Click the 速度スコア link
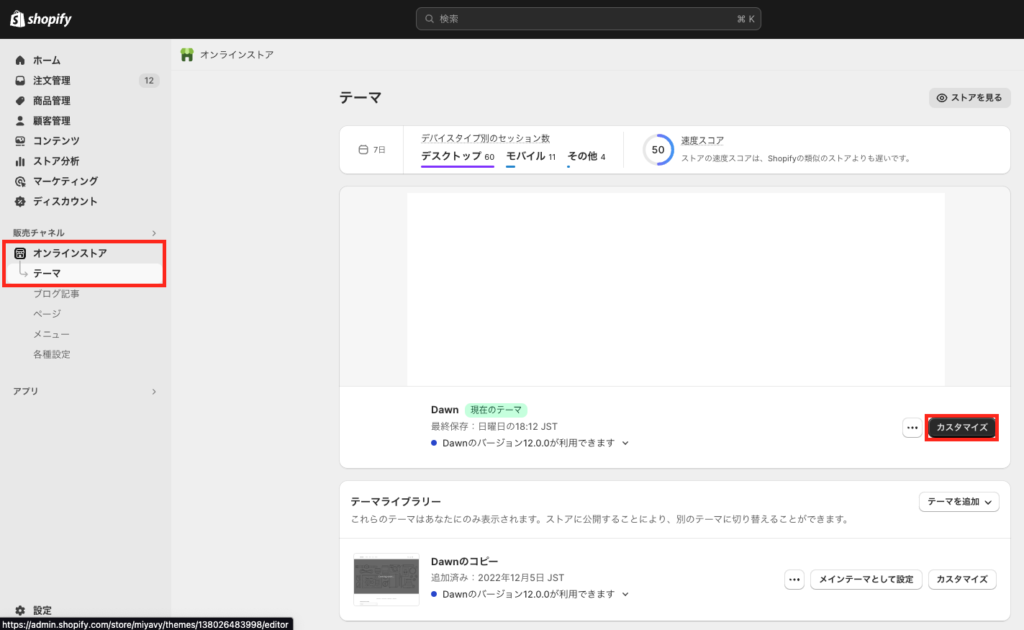The height and width of the screenshot is (630, 1024). [702, 140]
